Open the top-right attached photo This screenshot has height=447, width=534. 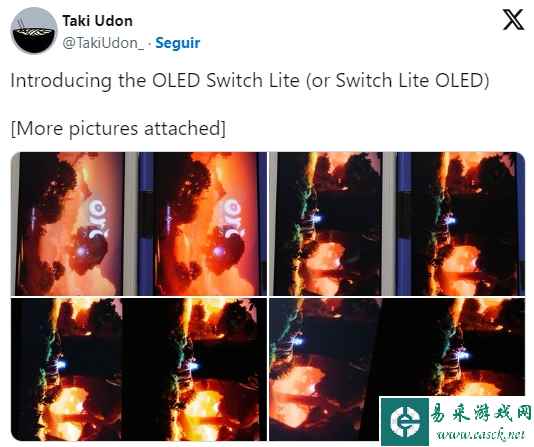(397, 224)
